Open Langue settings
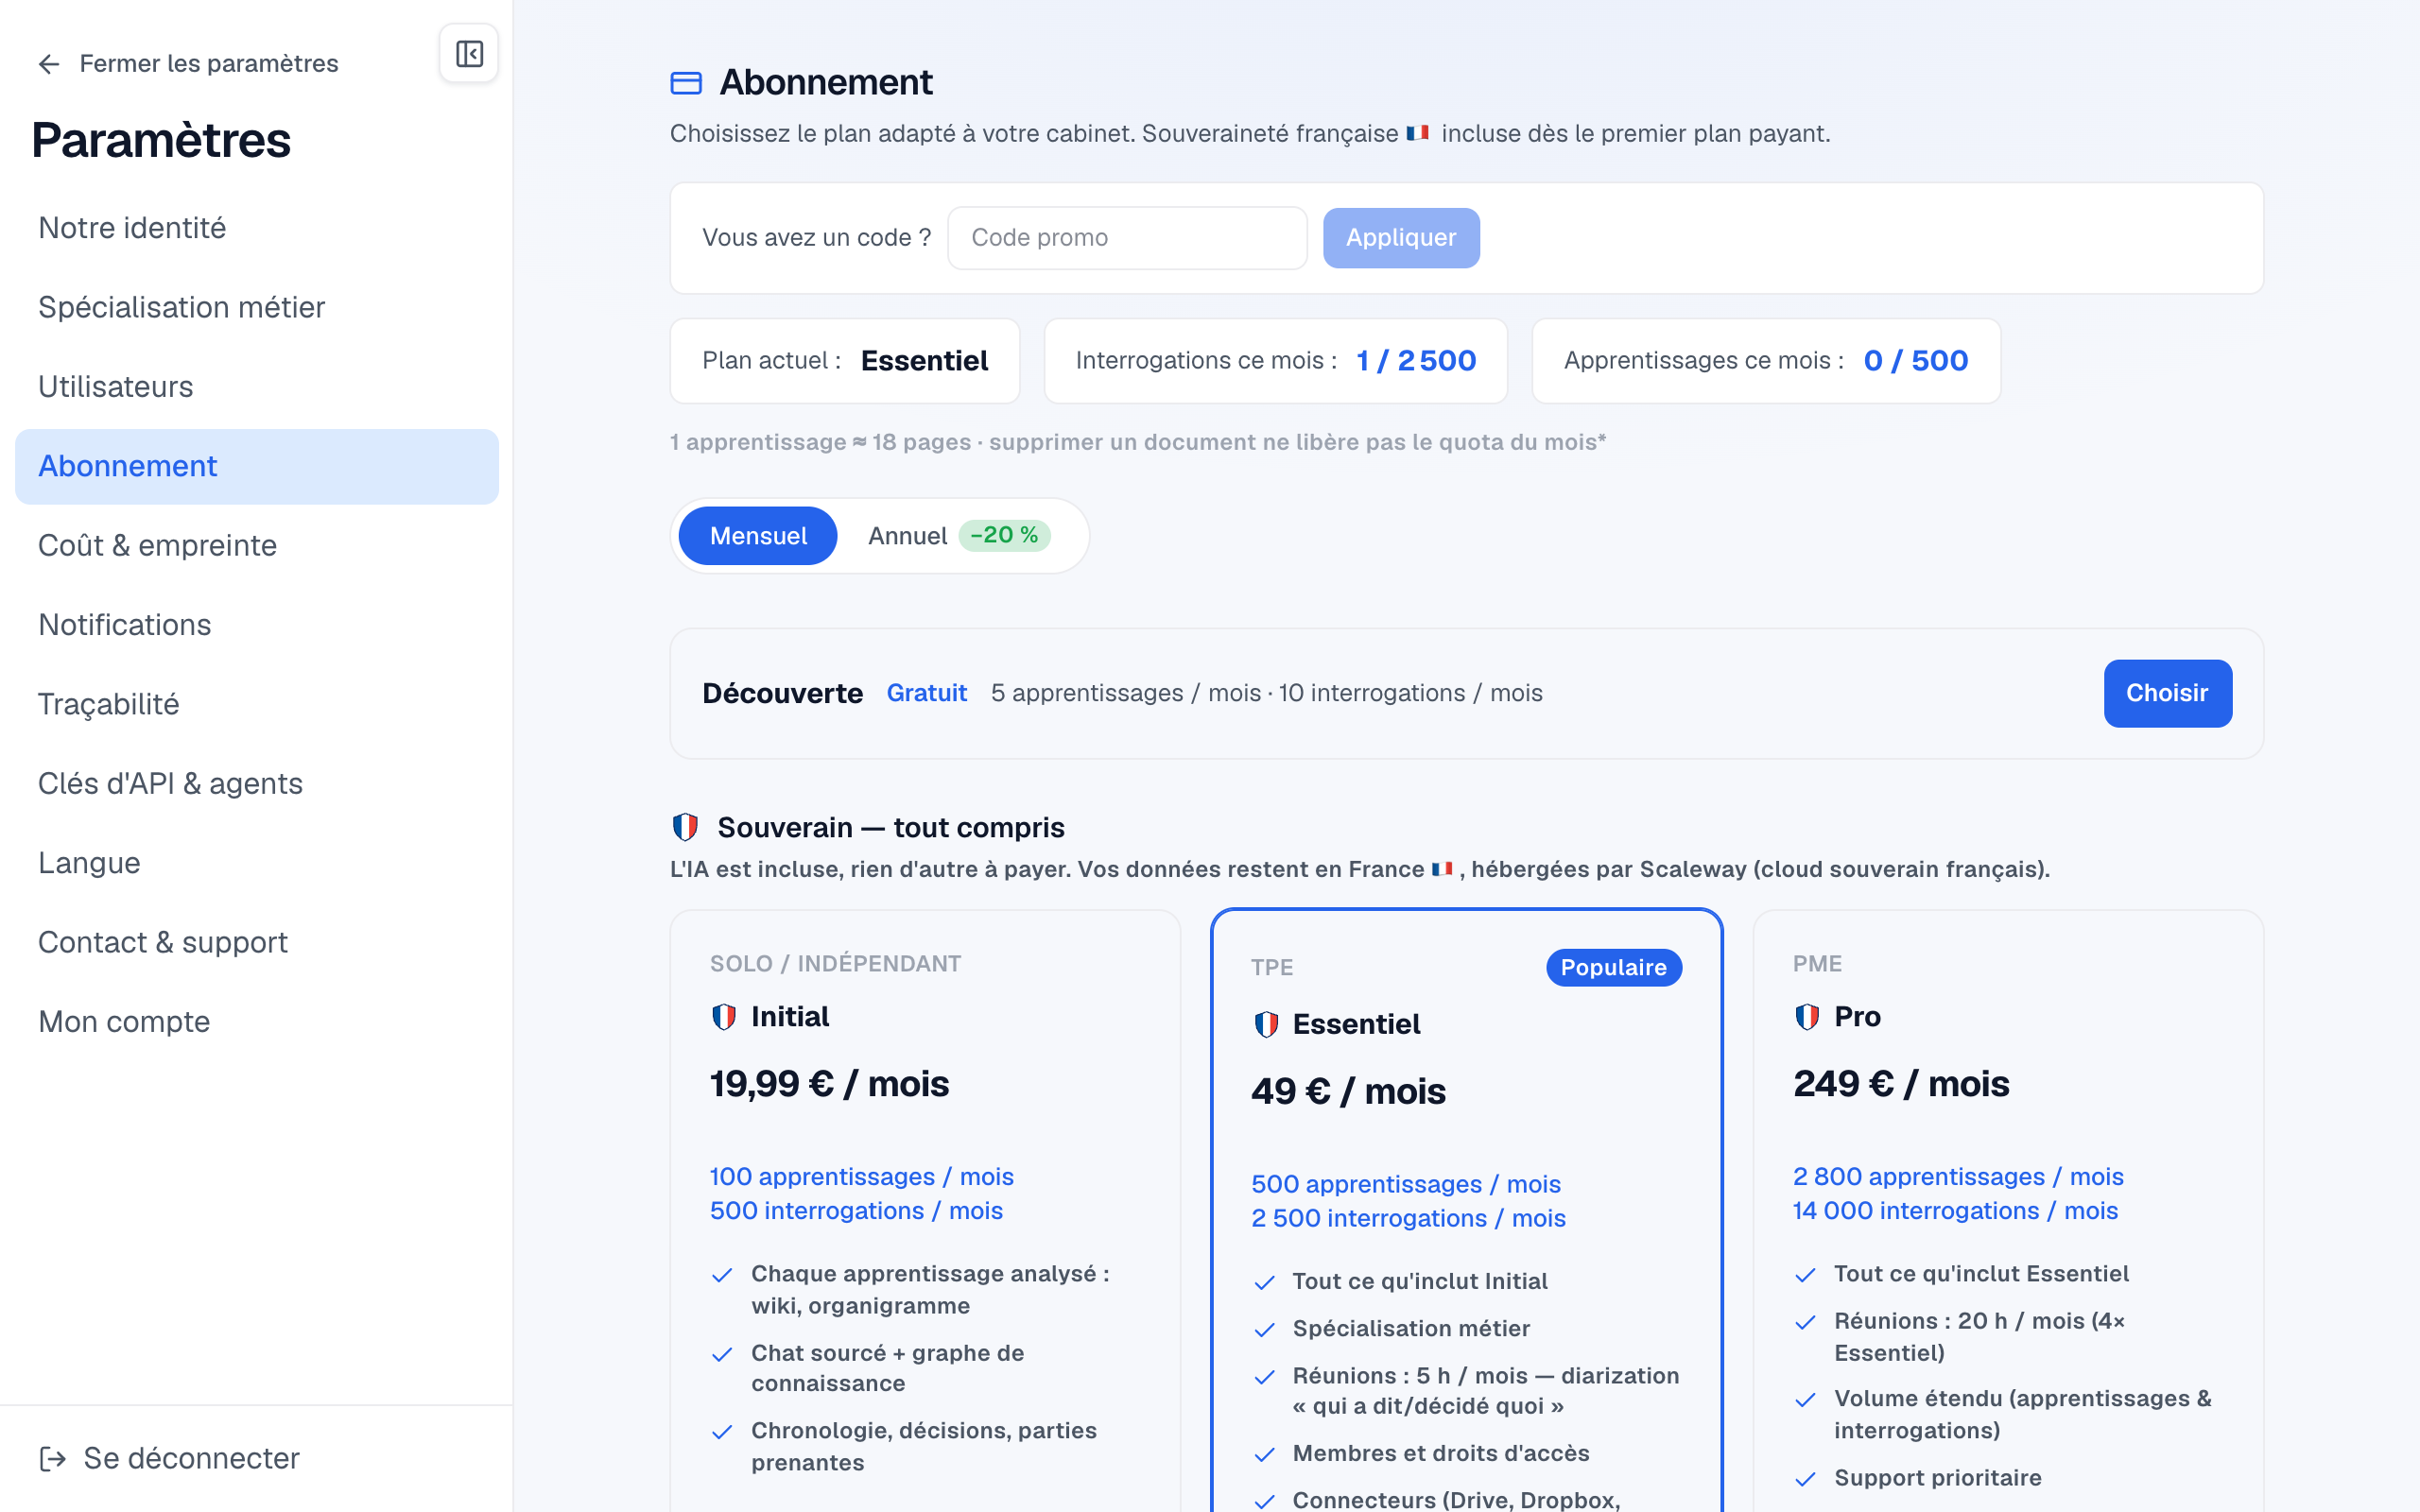The width and height of the screenshot is (2420, 1512). [257, 863]
